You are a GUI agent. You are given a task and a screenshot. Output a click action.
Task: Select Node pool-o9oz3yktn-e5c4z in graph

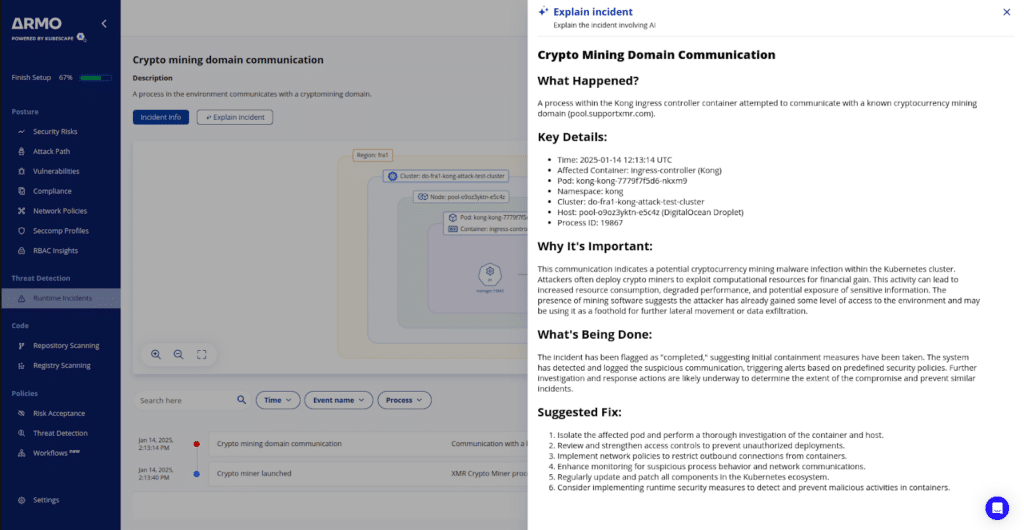[x=461, y=196]
